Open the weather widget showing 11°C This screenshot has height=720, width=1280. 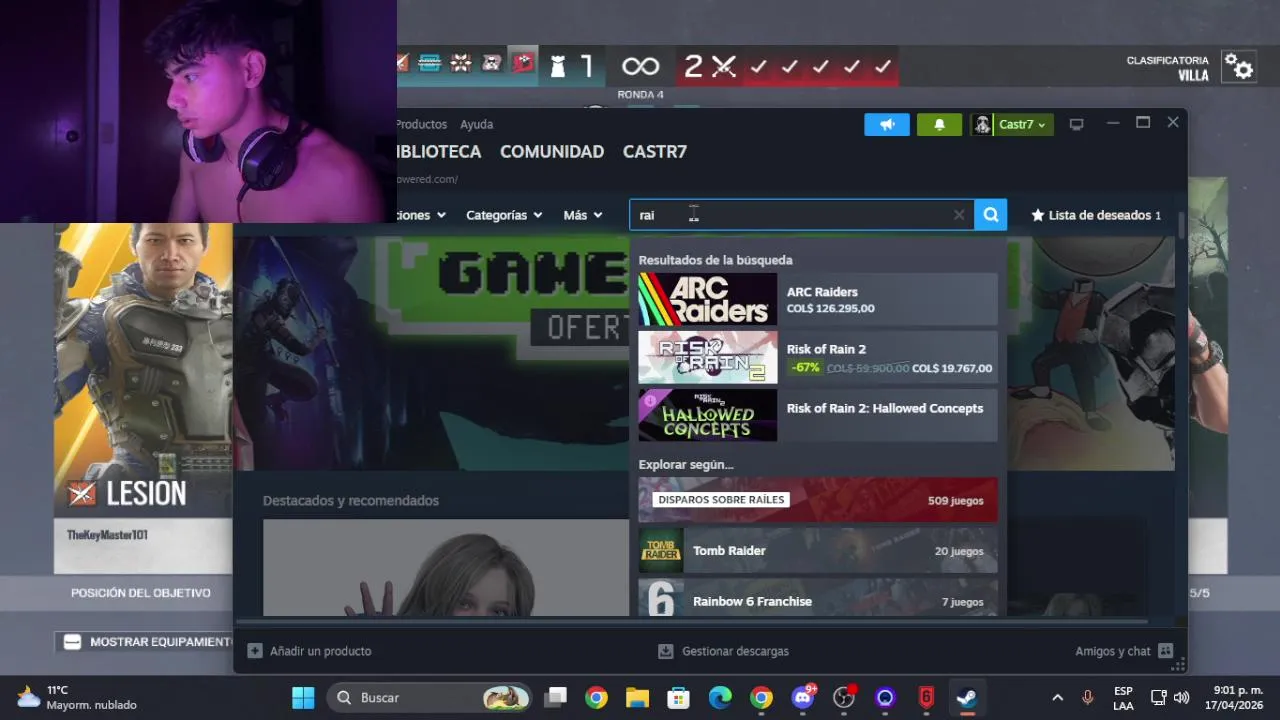click(x=76, y=697)
